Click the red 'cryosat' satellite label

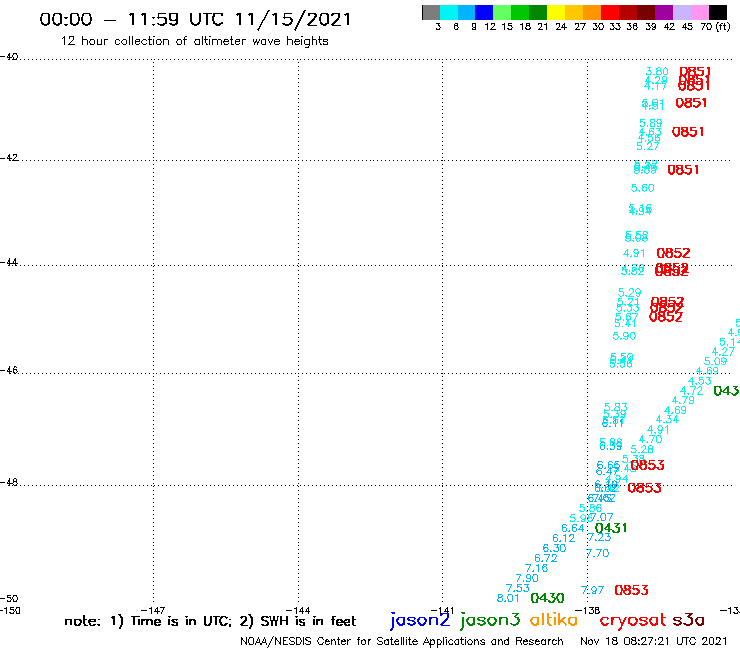pos(633,620)
